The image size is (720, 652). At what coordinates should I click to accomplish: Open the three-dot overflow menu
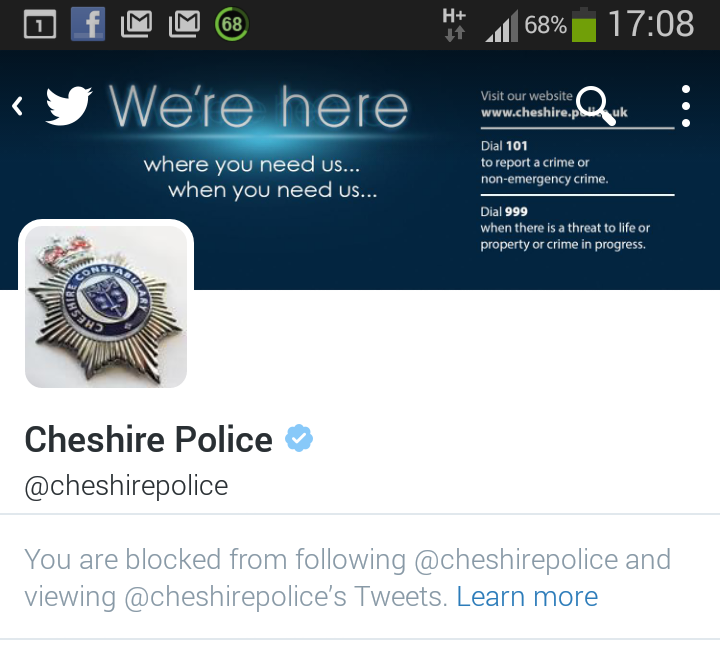[686, 106]
